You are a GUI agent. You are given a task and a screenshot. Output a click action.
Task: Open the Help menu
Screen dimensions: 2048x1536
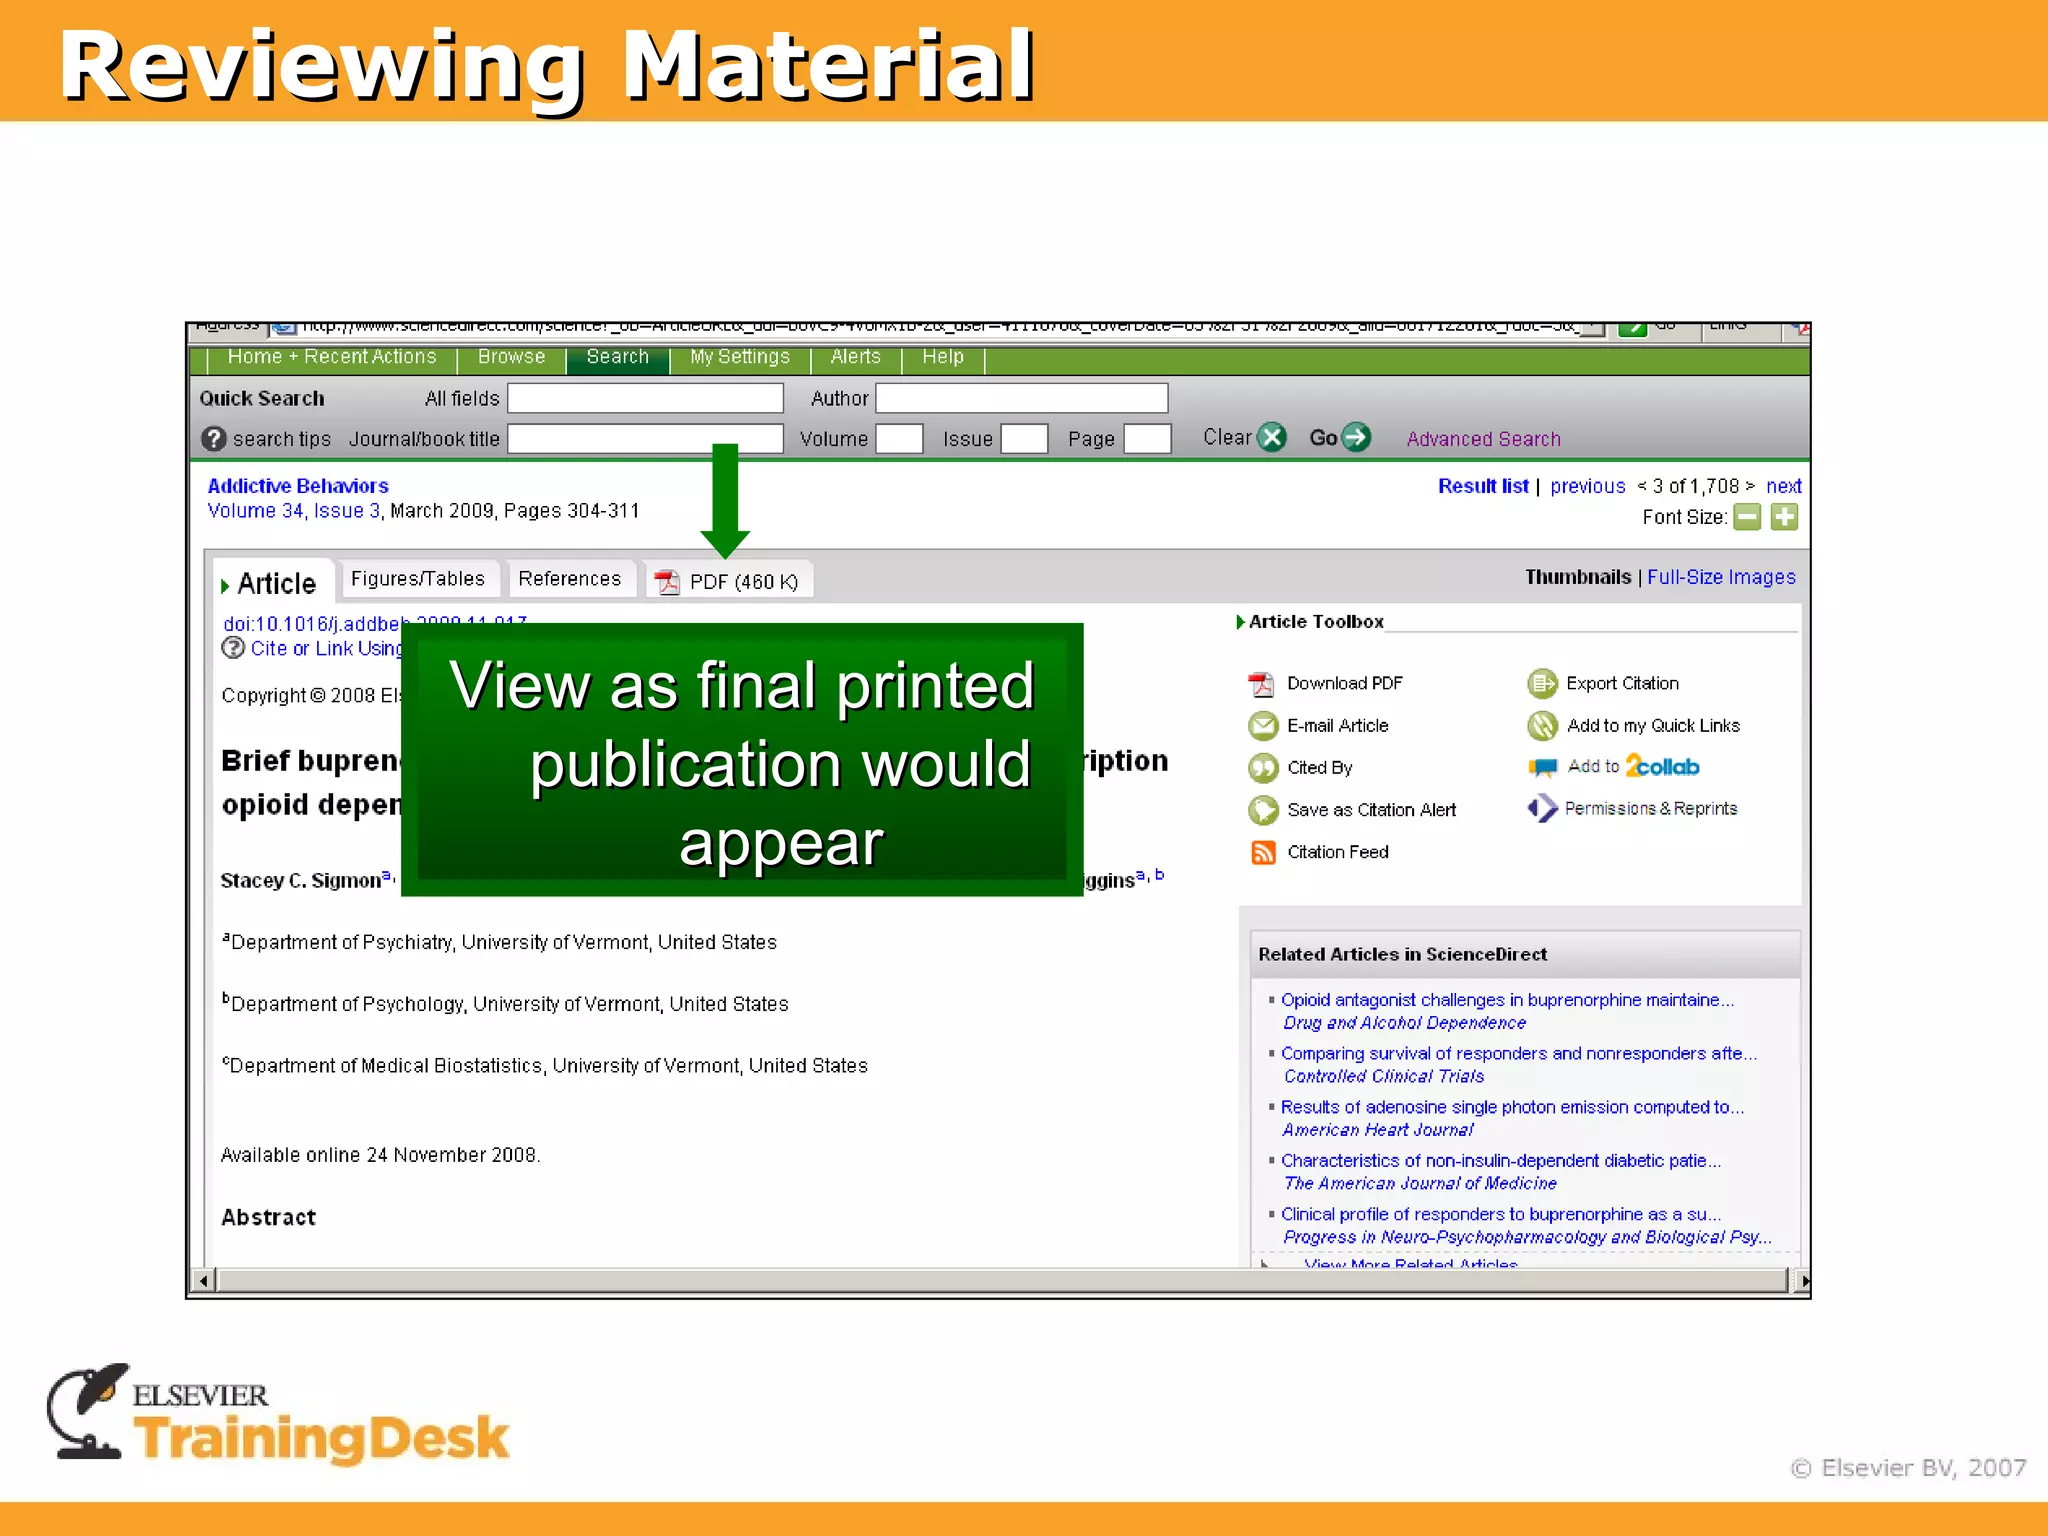tap(943, 357)
